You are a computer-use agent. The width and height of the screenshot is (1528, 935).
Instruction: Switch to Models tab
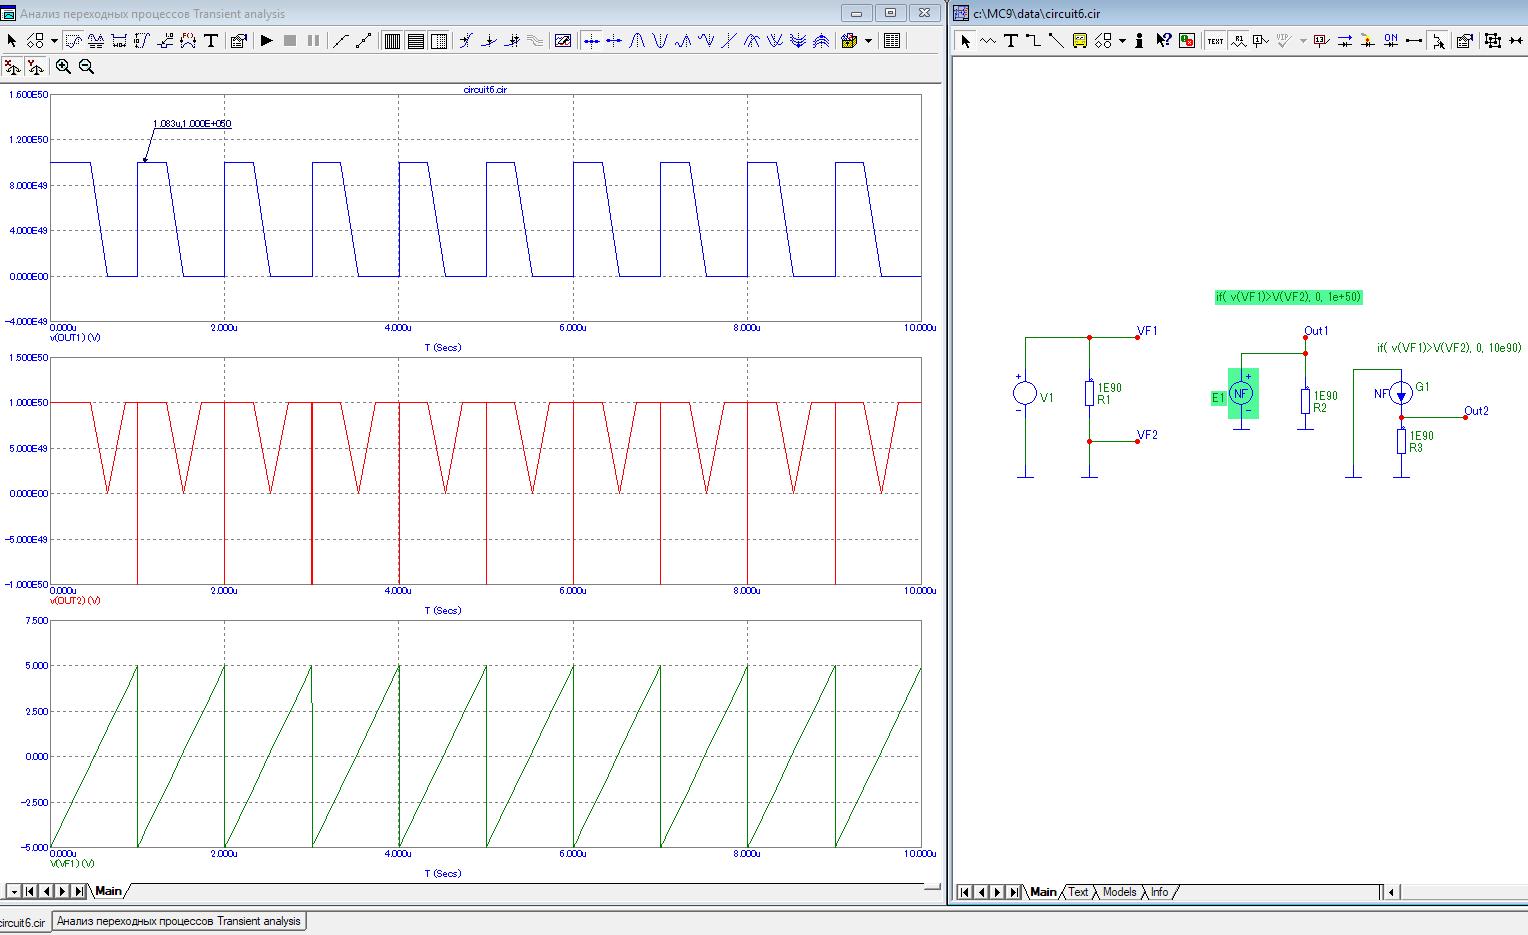click(x=1119, y=892)
